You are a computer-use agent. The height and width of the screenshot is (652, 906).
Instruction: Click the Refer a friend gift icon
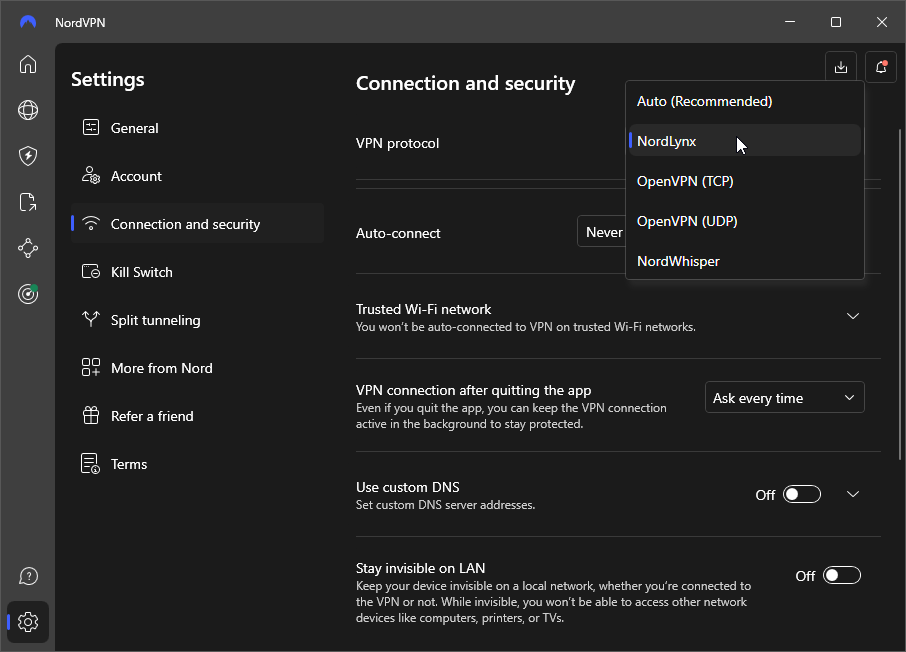[91, 415]
